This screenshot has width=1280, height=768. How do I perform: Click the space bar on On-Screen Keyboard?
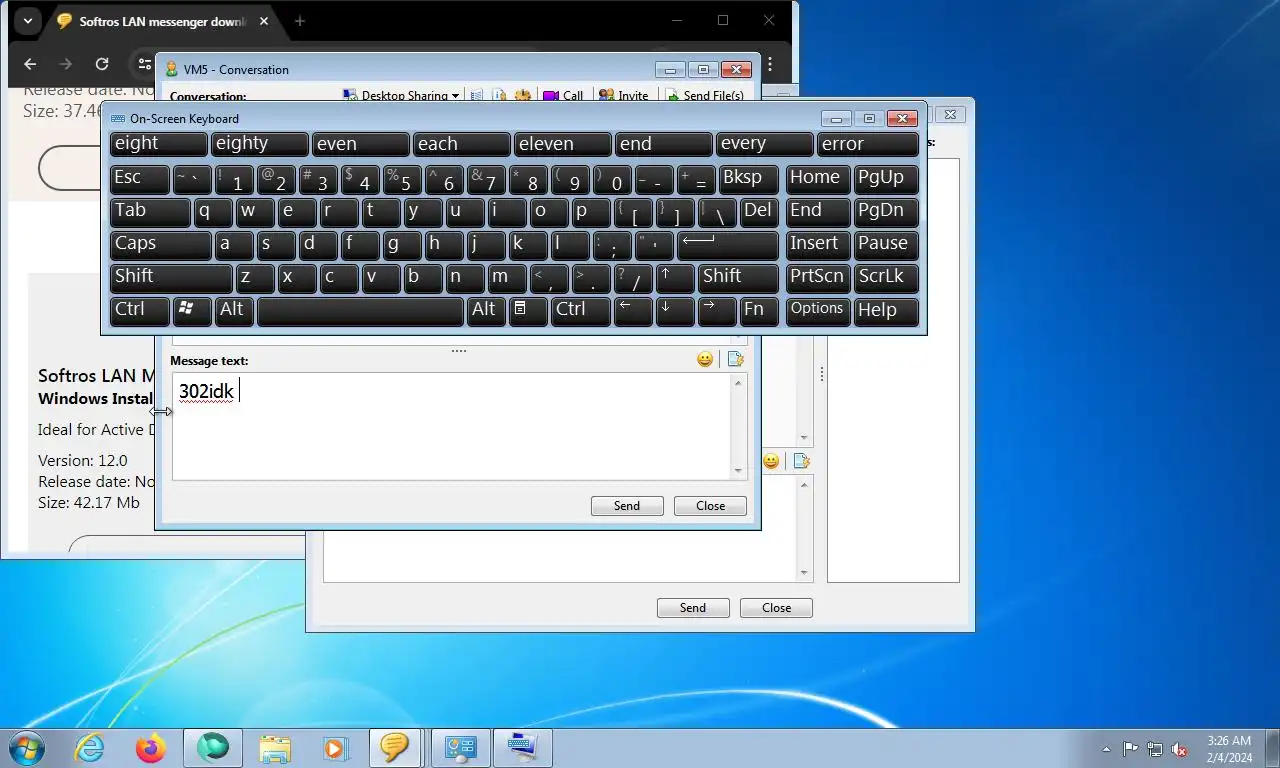click(x=360, y=310)
